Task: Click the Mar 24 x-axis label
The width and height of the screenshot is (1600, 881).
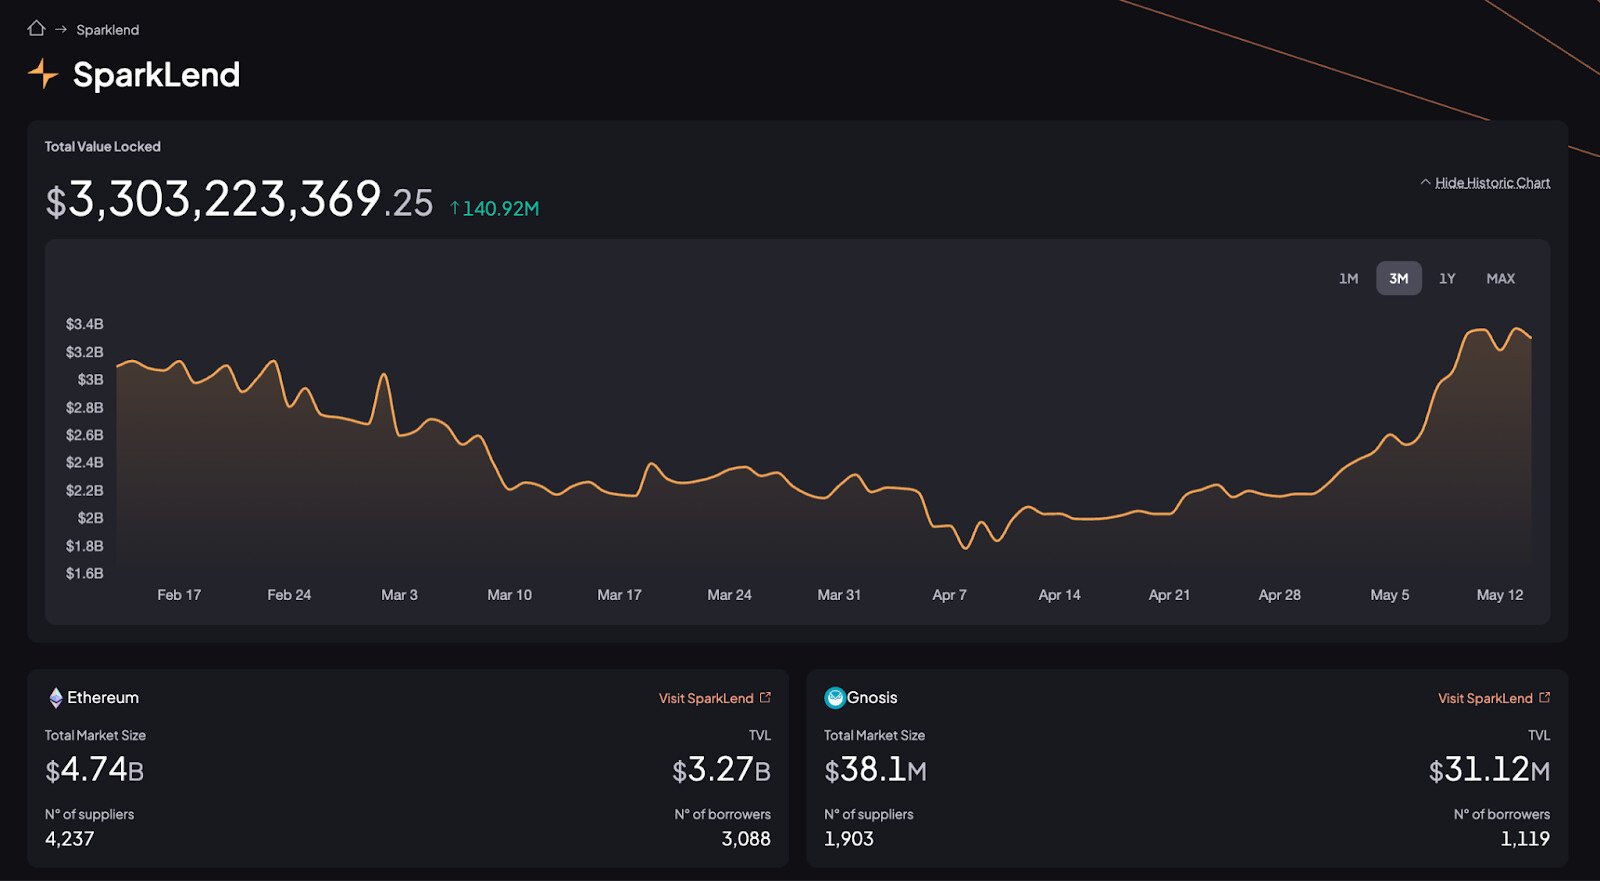Action: click(729, 595)
